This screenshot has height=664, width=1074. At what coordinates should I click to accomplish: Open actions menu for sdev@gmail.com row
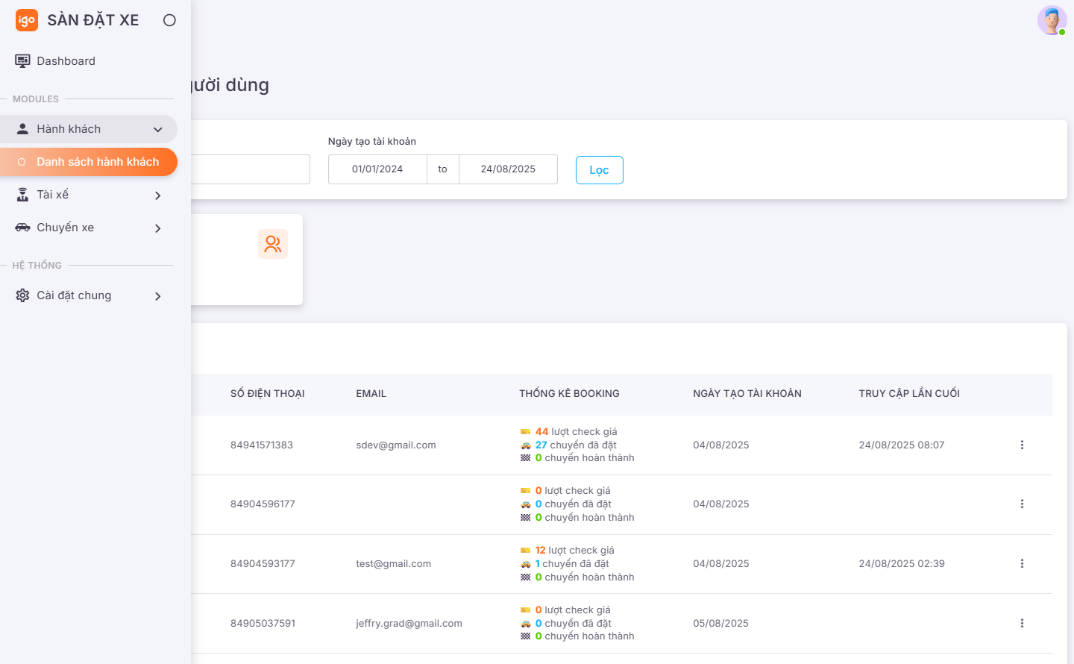click(x=1021, y=445)
